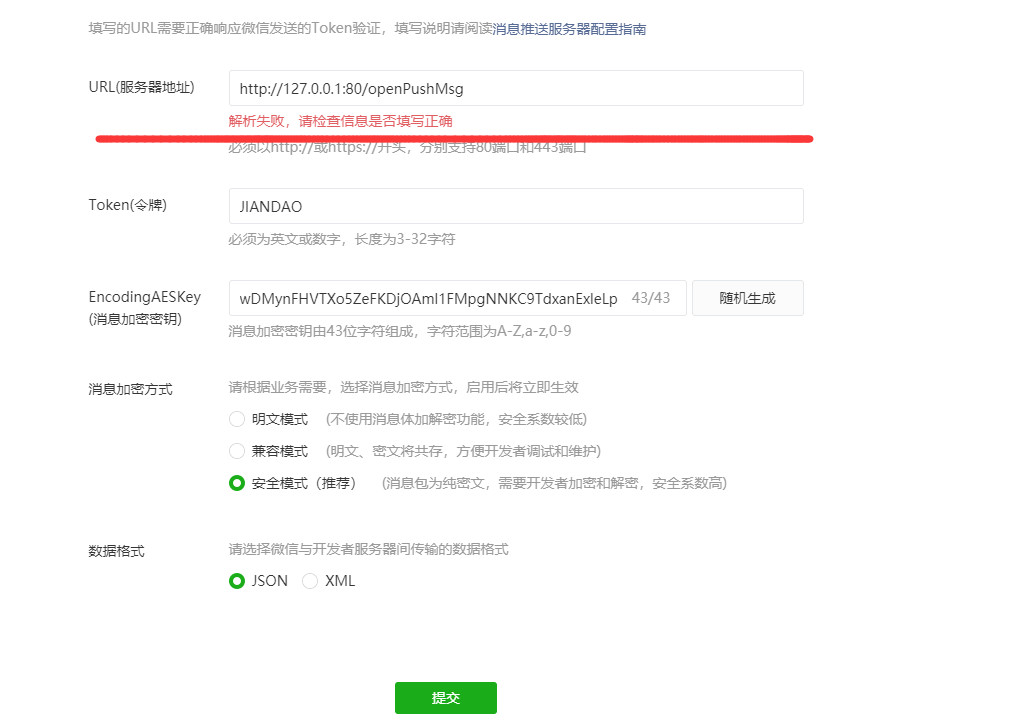
Task: Focus the Token(令牌) input field
Action: click(x=516, y=206)
